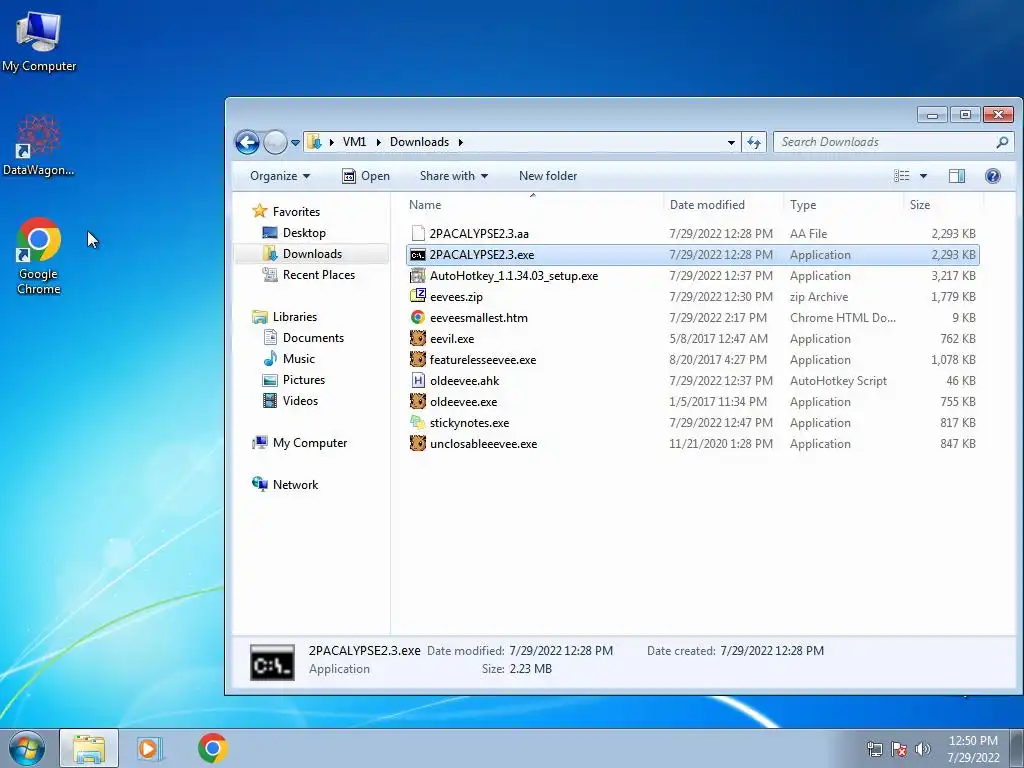Select the featurelesseevee.exe icon
Image resolution: width=1024 pixels, height=768 pixels.
[418, 359]
